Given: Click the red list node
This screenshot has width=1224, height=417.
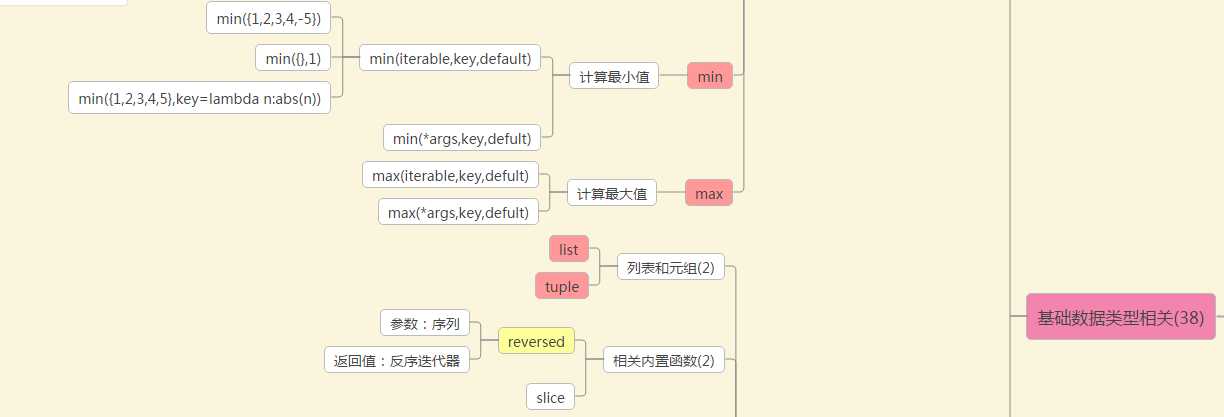Looking at the screenshot, I should (x=569, y=249).
